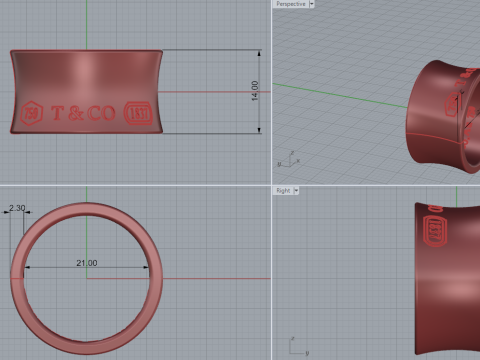Open the Right viewport title menu

point(283,191)
